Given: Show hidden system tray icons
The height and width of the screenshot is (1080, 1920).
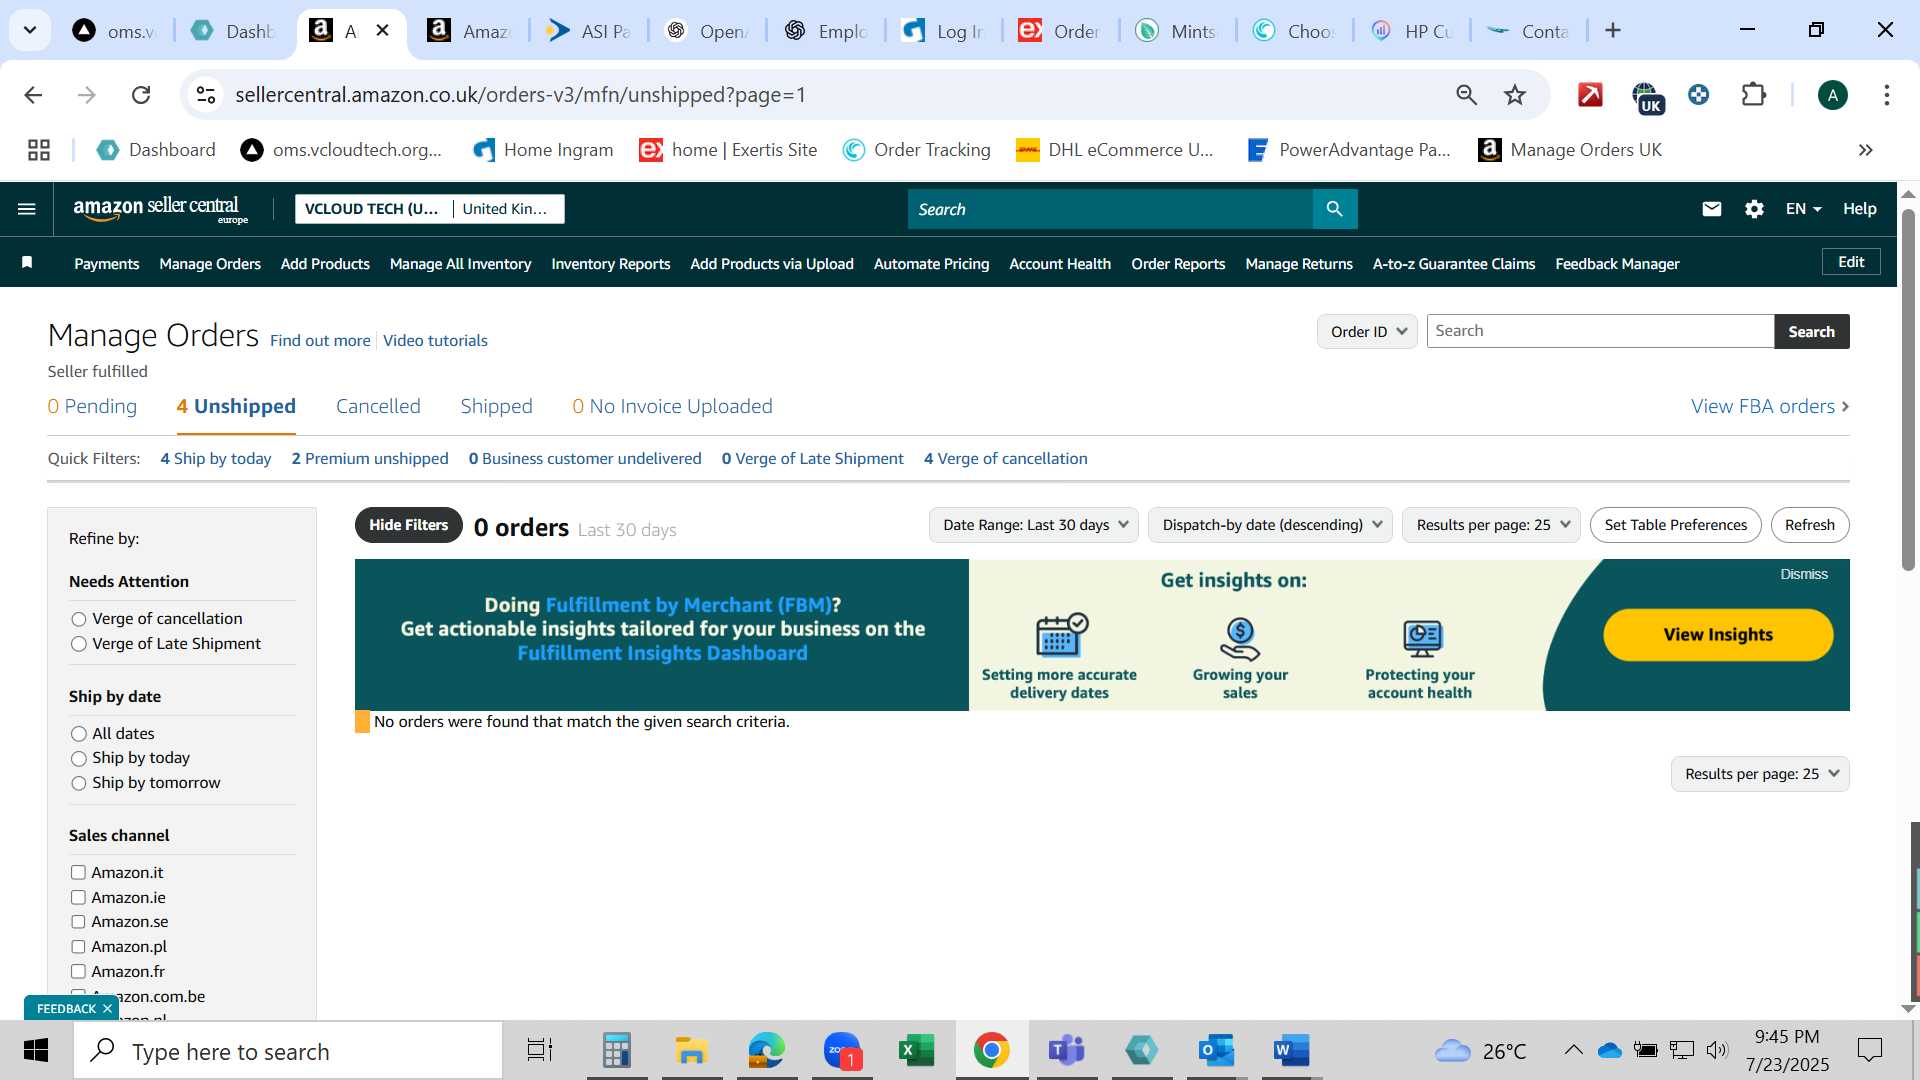Looking at the screenshot, I should tap(1573, 1050).
